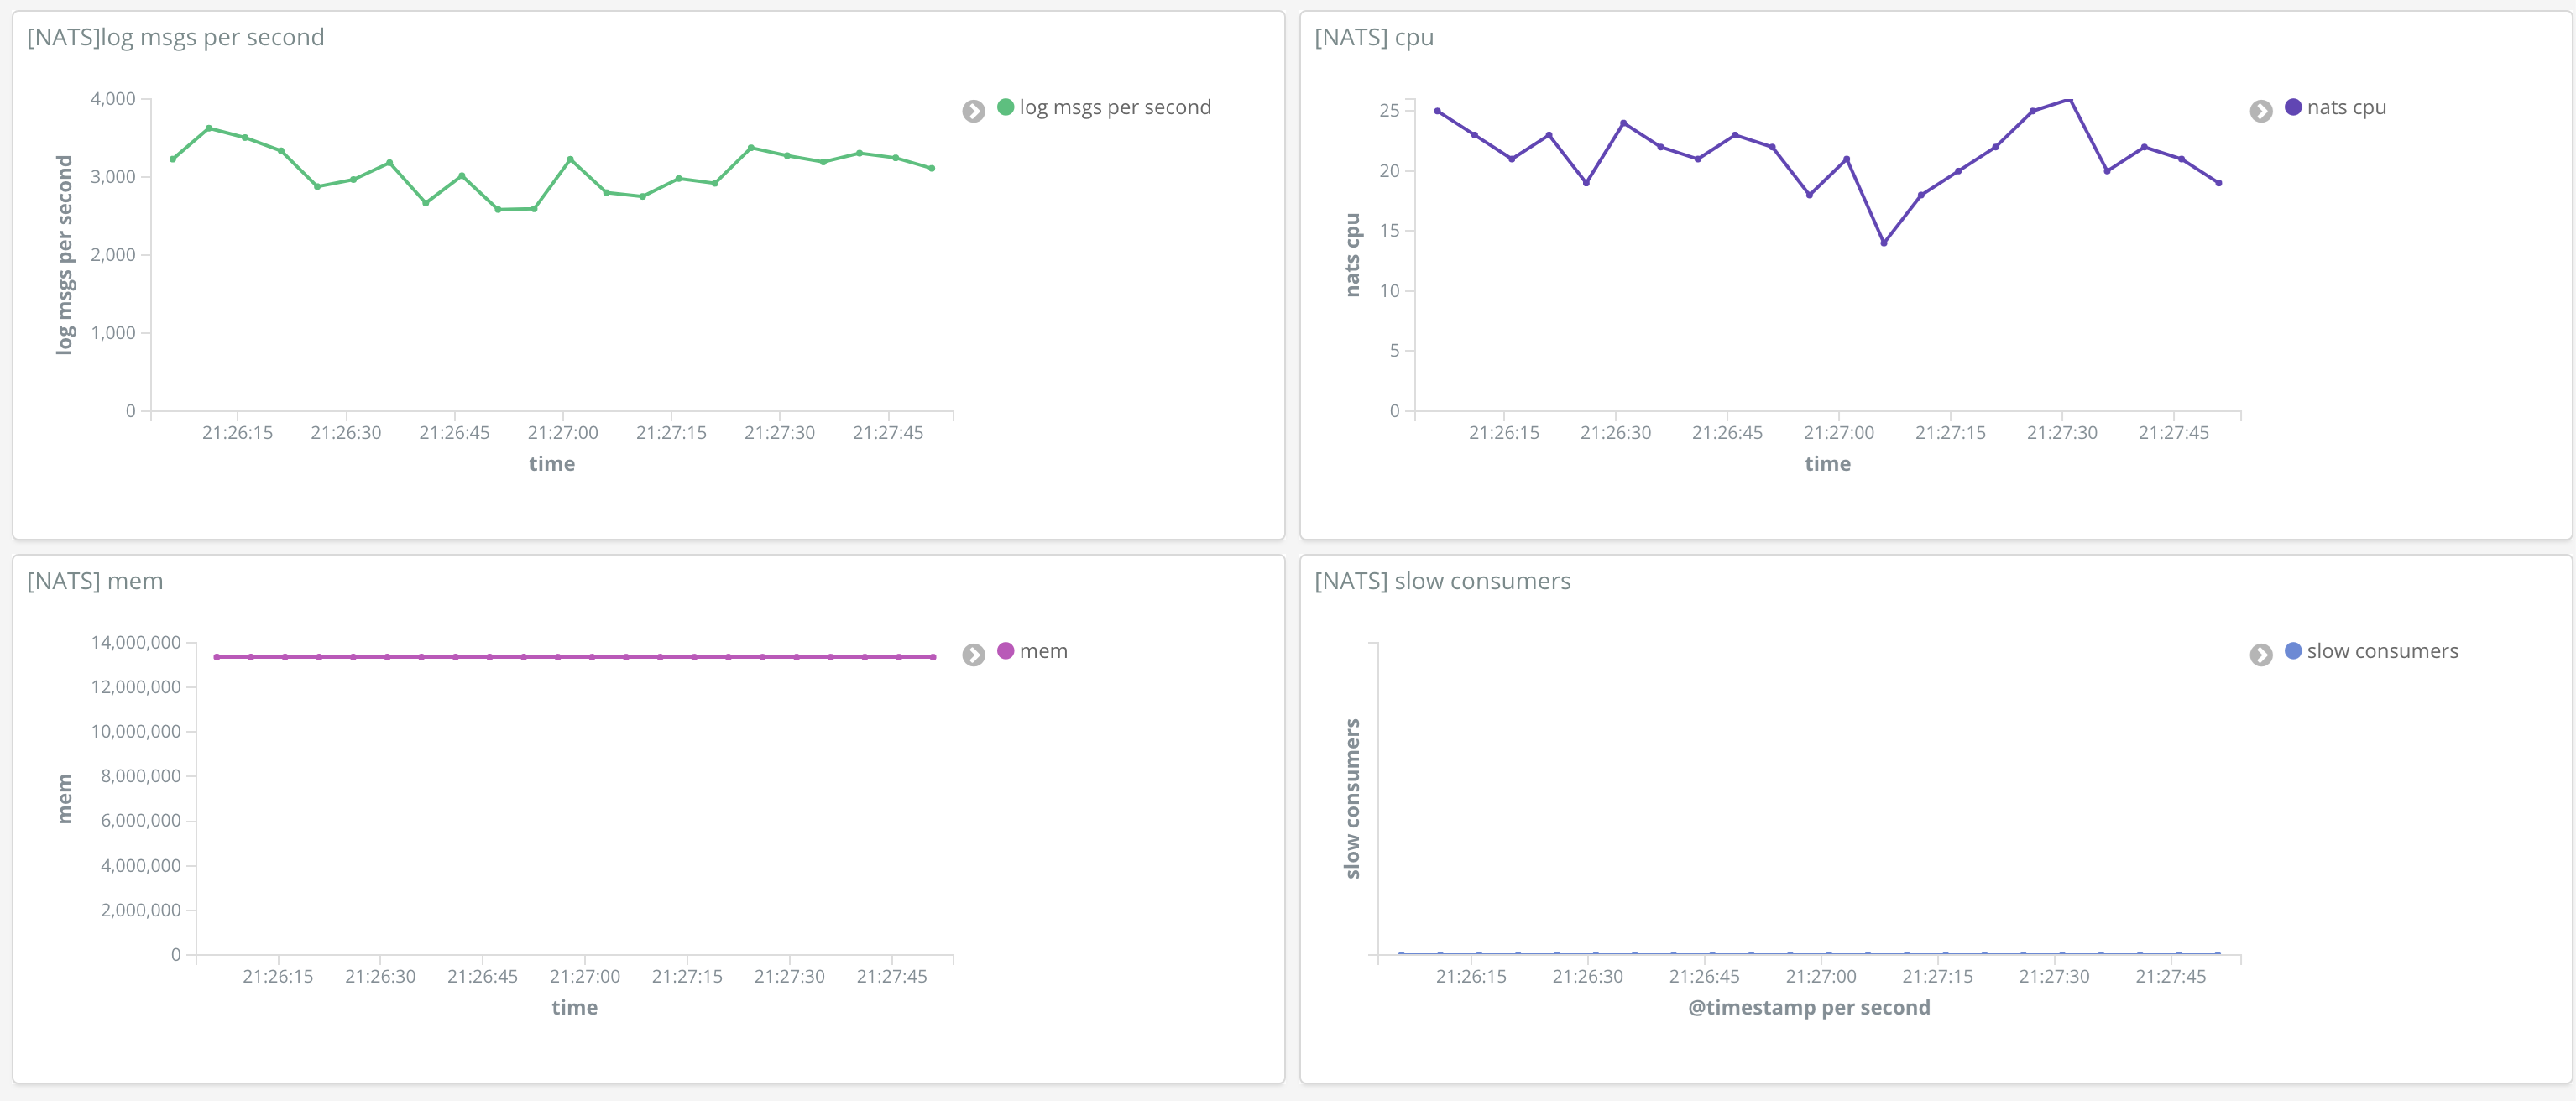Click the '[NATS] mem' panel title

point(94,581)
